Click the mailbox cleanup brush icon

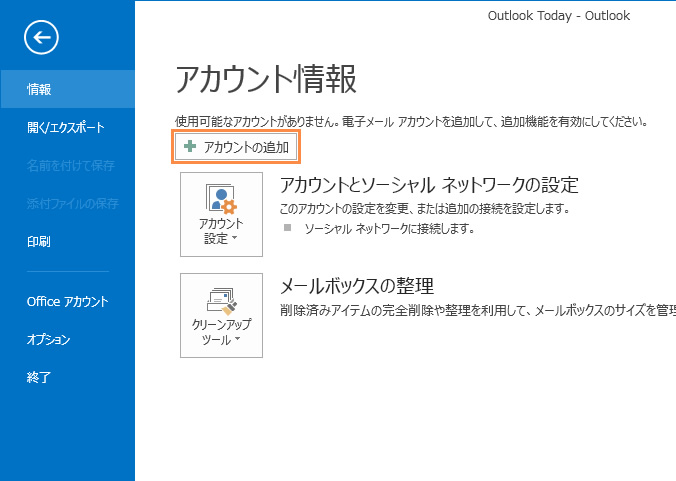coord(222,300)
